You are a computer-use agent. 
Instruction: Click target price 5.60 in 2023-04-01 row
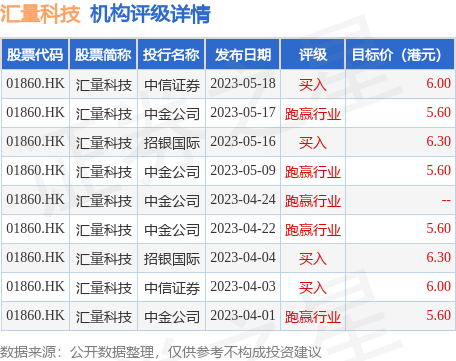438,315
